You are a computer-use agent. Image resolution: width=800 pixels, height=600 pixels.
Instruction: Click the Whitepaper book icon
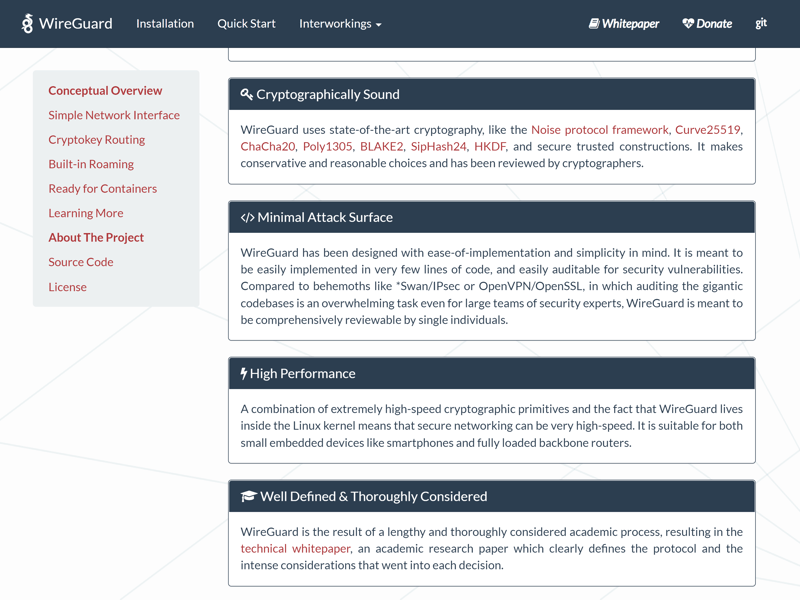pyautogui.click(x=594, y=23)
